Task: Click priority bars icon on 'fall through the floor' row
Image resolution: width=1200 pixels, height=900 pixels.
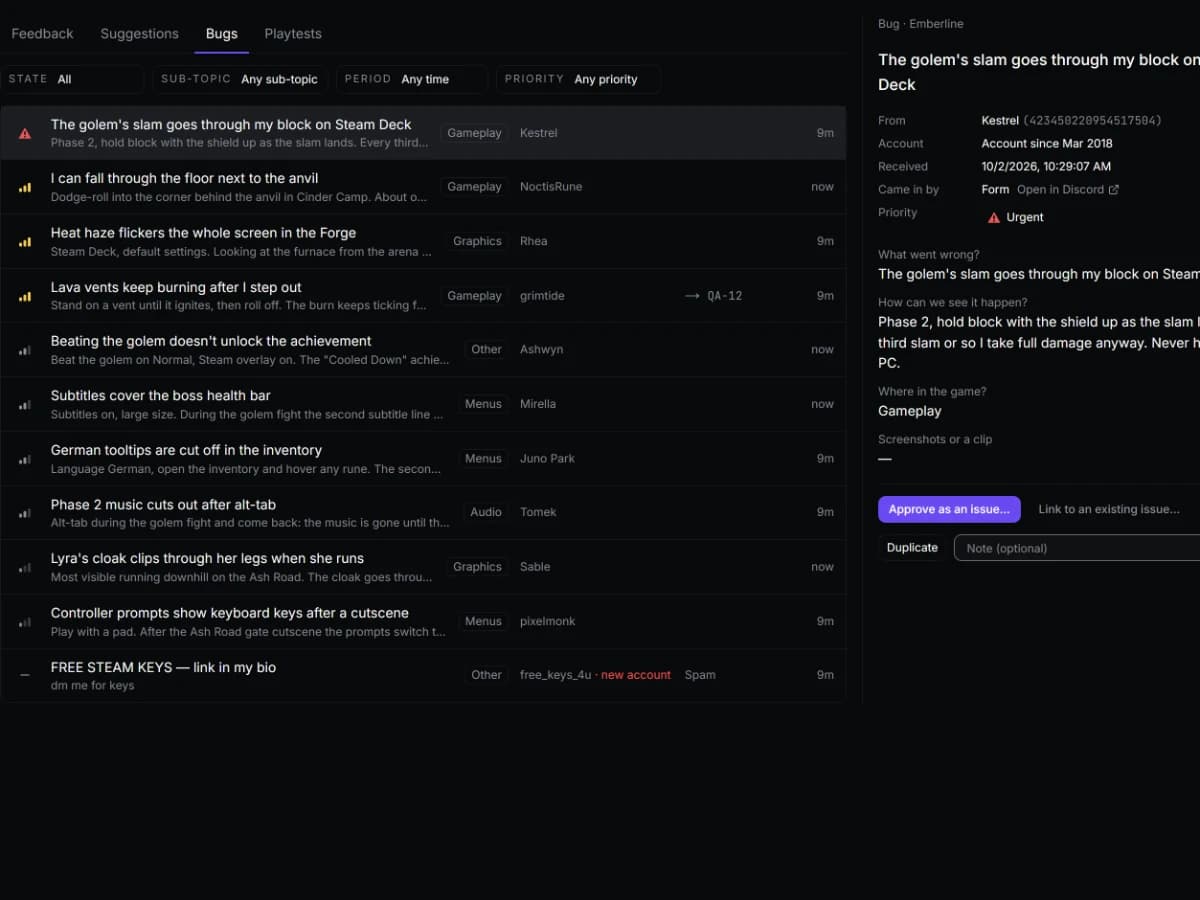Action: [25, 187]
